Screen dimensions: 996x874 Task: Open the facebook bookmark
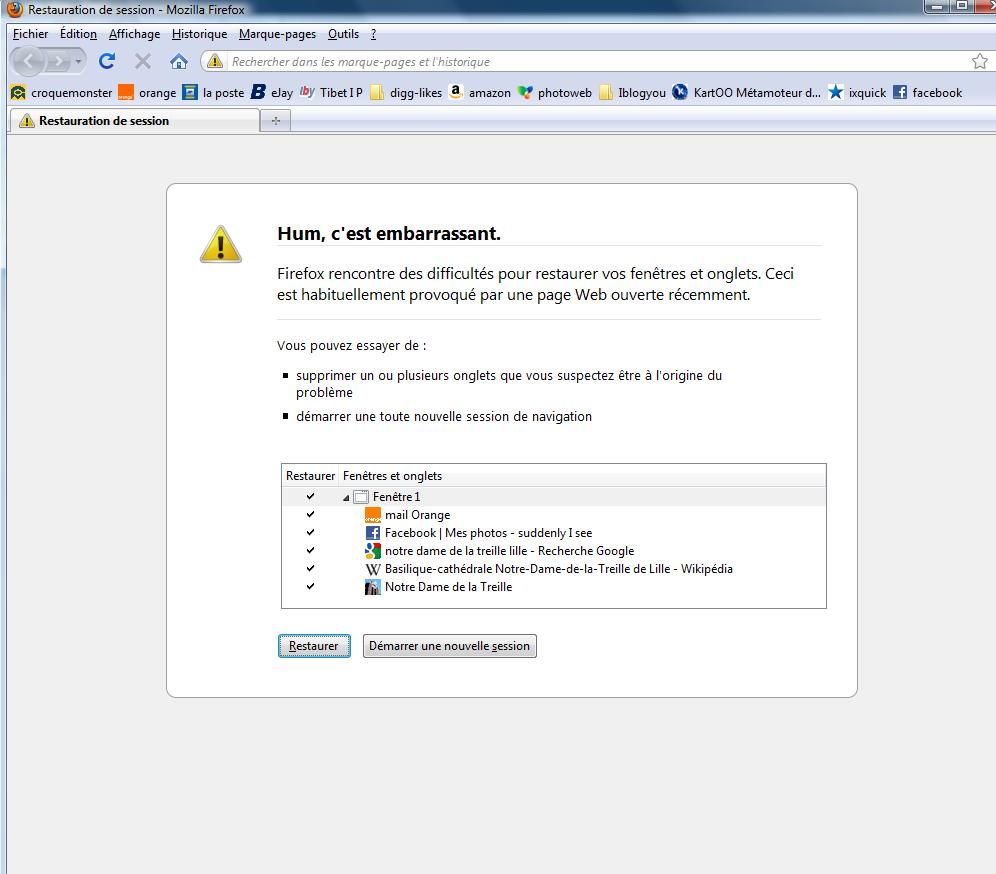pyautogui.click(x=927, y=93)
